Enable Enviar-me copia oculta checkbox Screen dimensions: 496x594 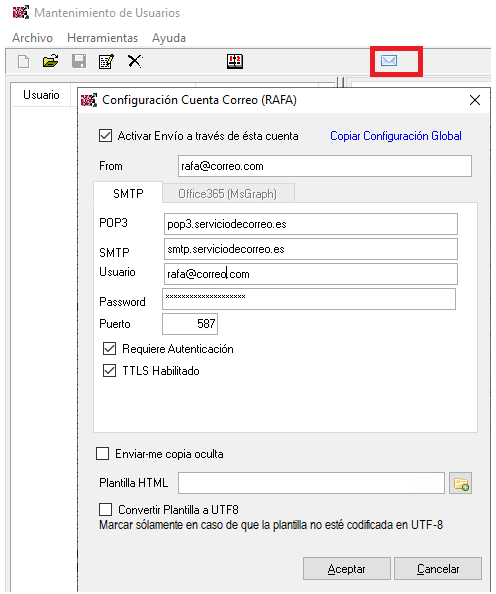(x=103, y=453)
